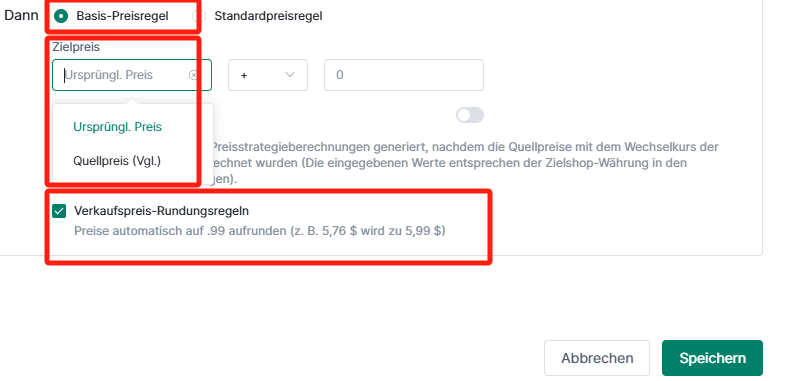
Task: Click the numeric value field showing 0
Action: point(404,75)
